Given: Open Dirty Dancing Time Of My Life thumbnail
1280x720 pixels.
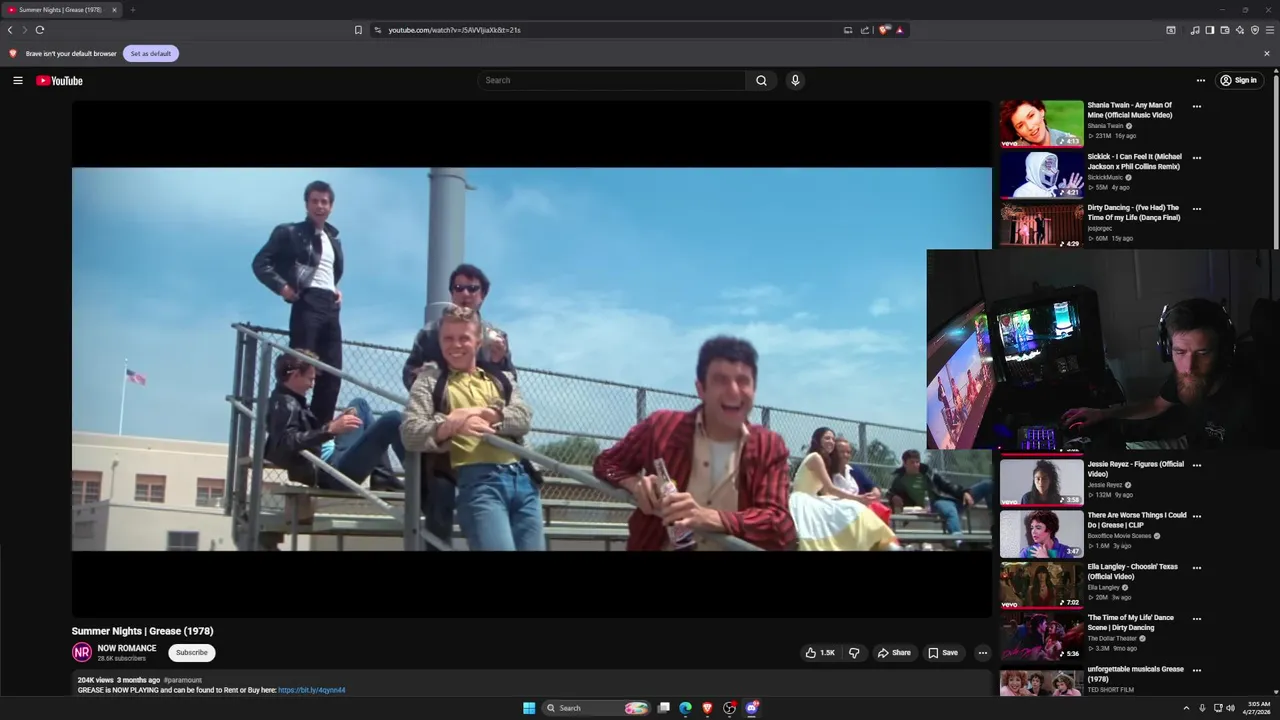Looking at the screenshot, I should (x=1041, y=225).
